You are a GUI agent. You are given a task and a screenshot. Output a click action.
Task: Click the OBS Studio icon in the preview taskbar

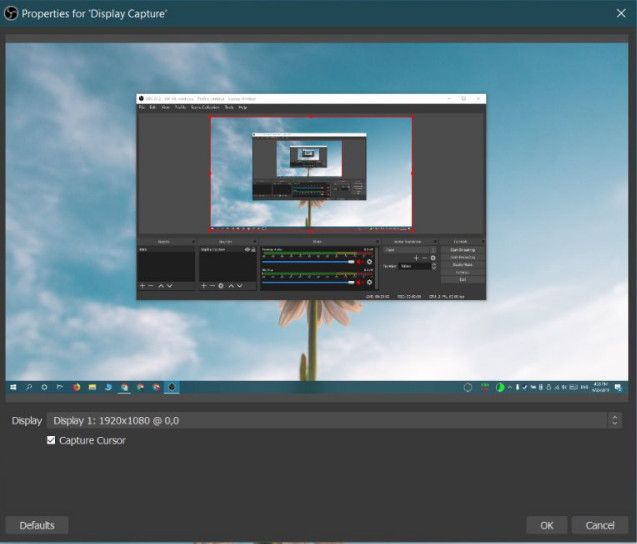(x=172, y=387)
